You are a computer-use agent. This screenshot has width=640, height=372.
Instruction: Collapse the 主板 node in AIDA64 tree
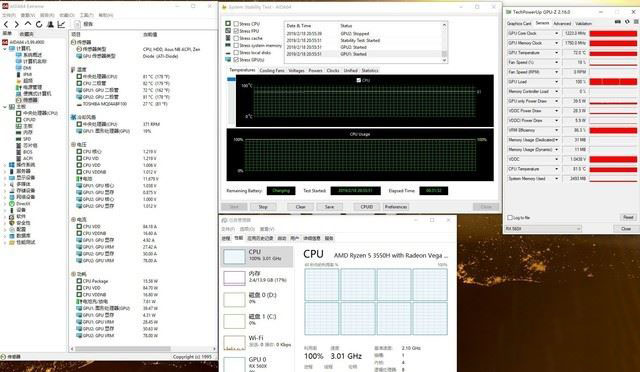pos(5,107)
